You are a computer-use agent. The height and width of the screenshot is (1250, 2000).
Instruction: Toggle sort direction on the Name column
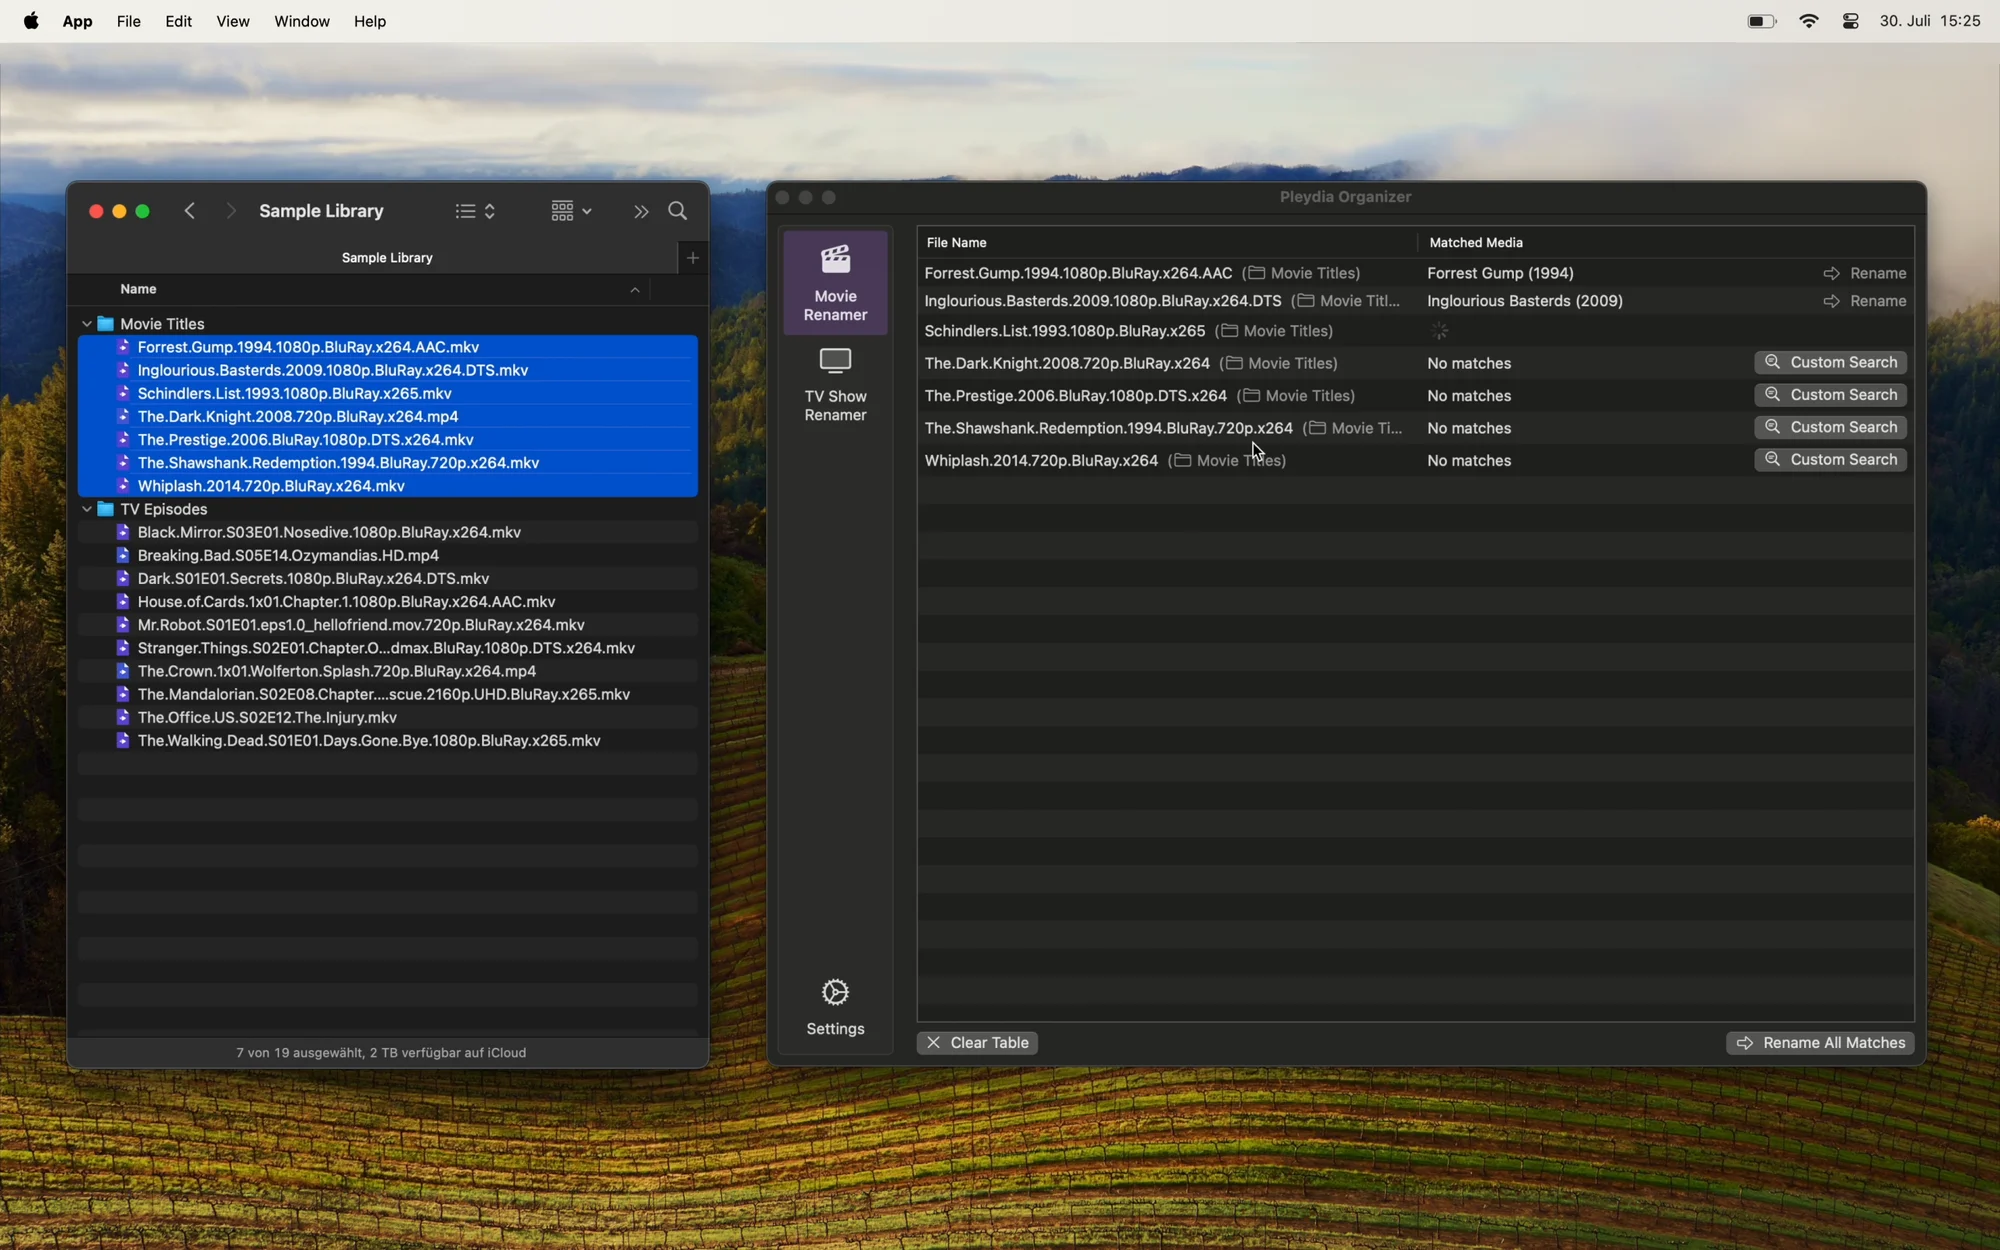[x=635, y=289]
